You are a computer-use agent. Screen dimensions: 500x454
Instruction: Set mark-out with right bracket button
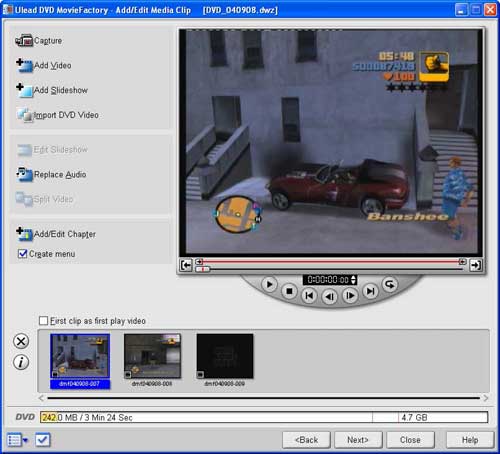point(475,265)
